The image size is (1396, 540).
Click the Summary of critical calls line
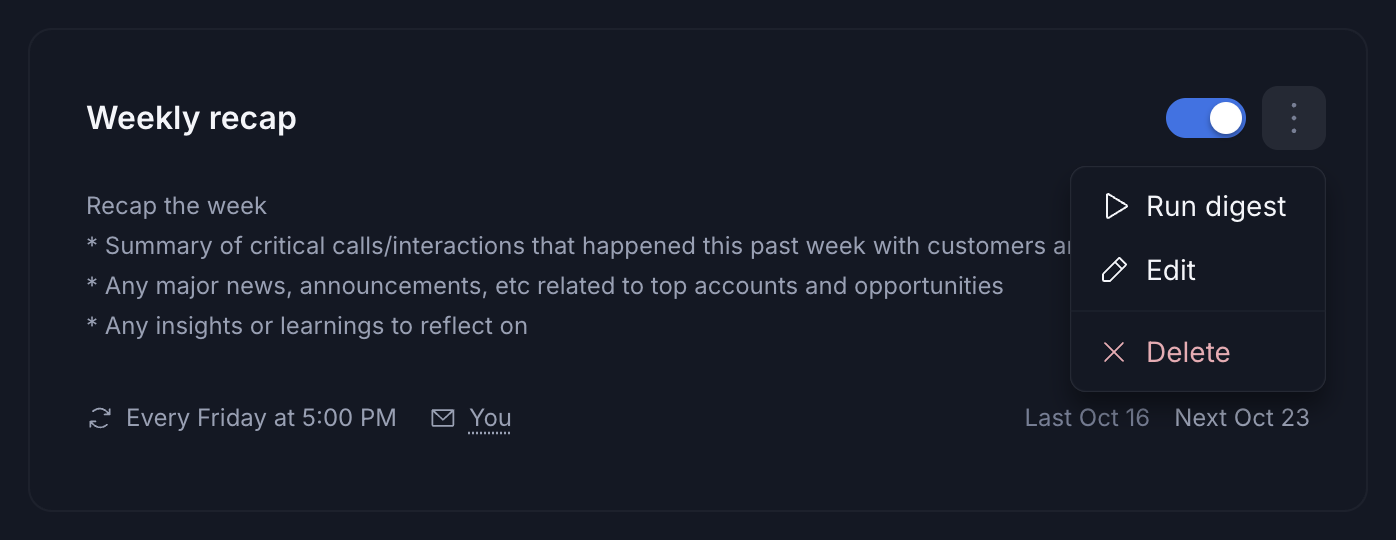578,246
